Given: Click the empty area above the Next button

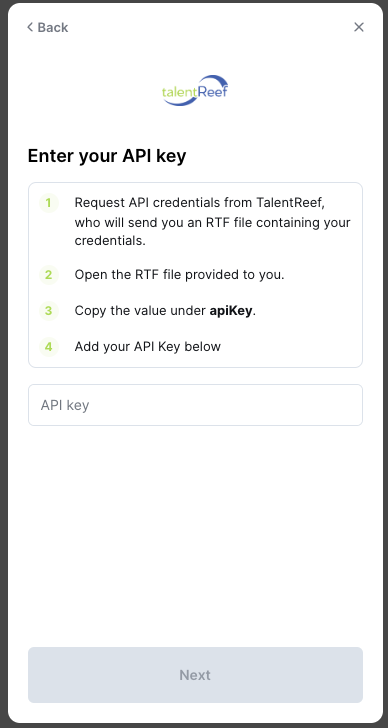Looking at the screenshot, I should click(195, 534).
